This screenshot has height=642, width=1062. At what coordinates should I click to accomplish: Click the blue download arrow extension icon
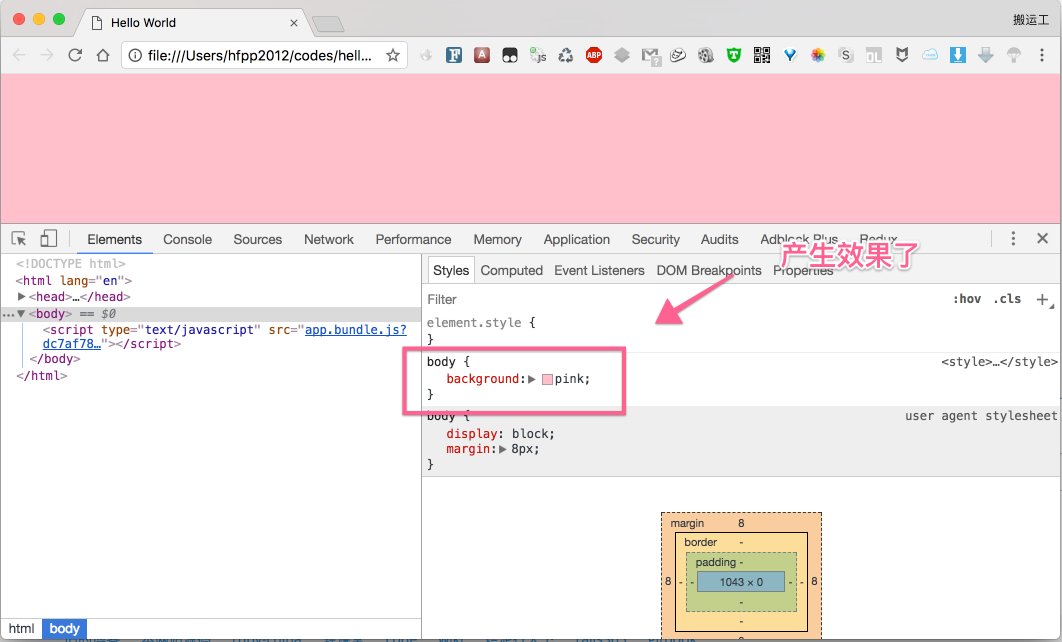(958, 55)
